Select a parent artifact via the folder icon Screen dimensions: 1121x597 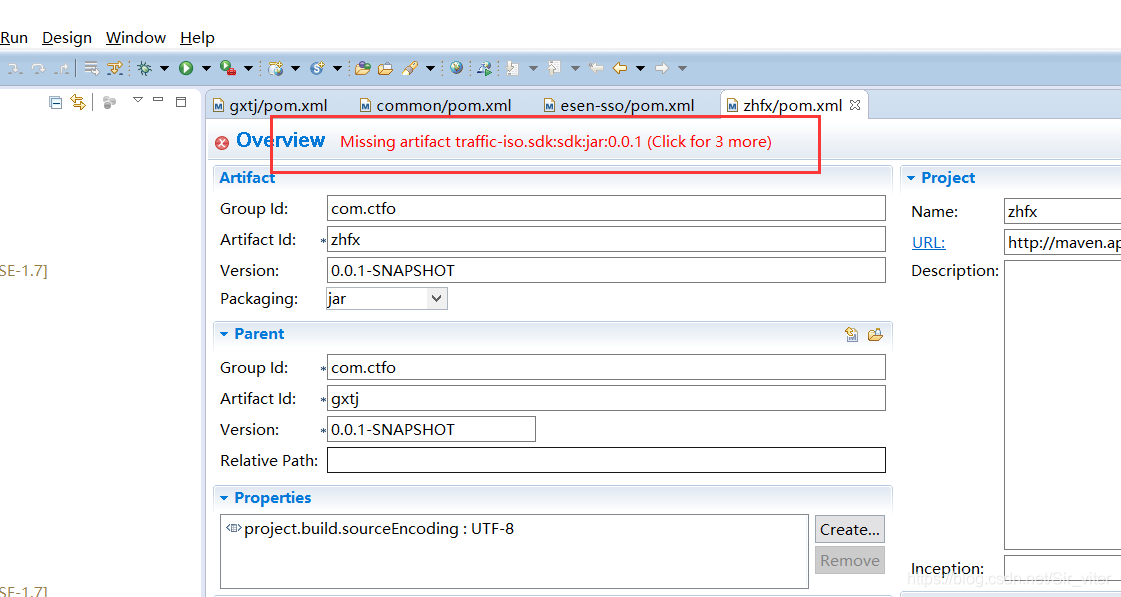pyautogui.click(x=876, y=334)
